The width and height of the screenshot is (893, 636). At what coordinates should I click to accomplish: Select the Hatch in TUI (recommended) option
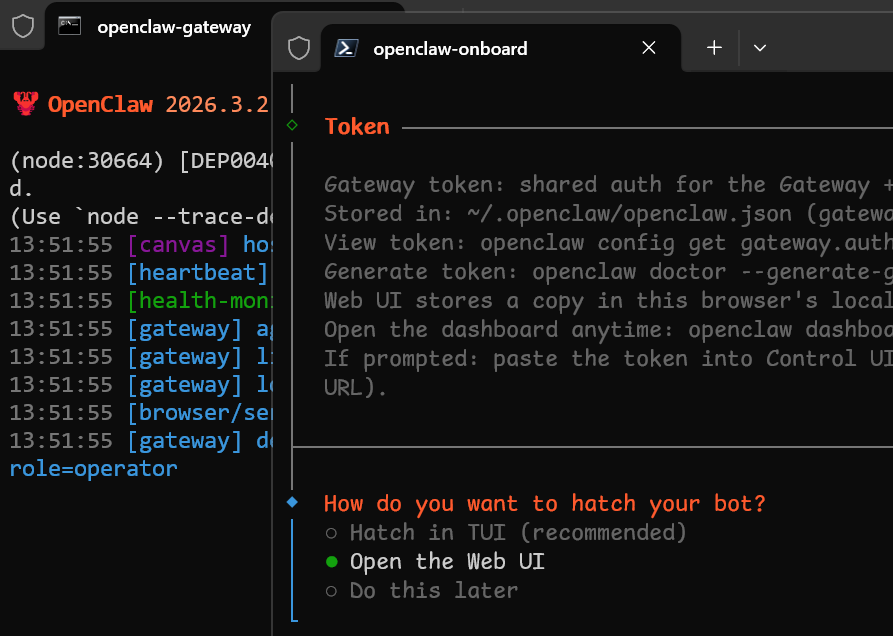(x=518, y=532)
